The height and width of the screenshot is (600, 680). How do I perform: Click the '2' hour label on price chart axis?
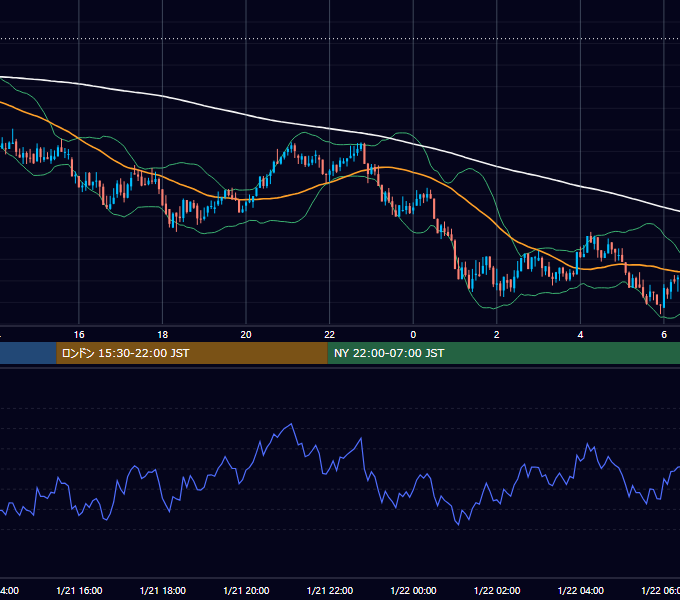497,335
